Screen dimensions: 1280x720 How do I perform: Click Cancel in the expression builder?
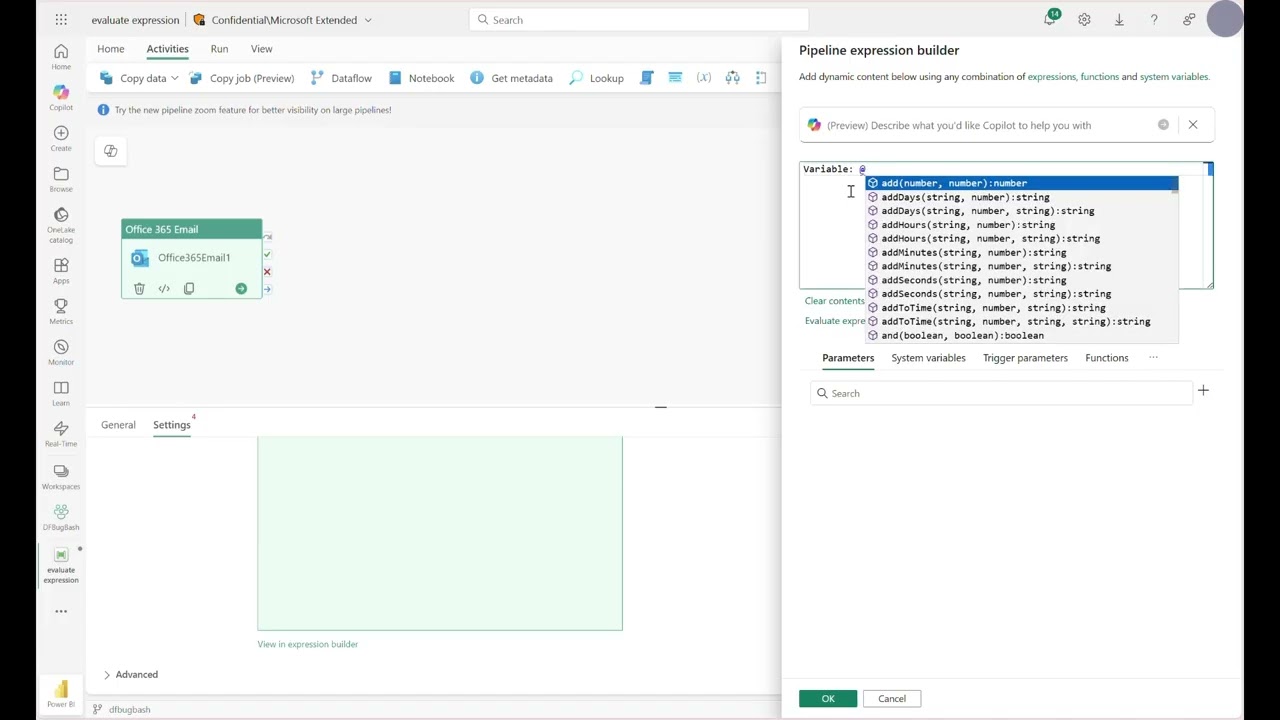click(892, 698)
